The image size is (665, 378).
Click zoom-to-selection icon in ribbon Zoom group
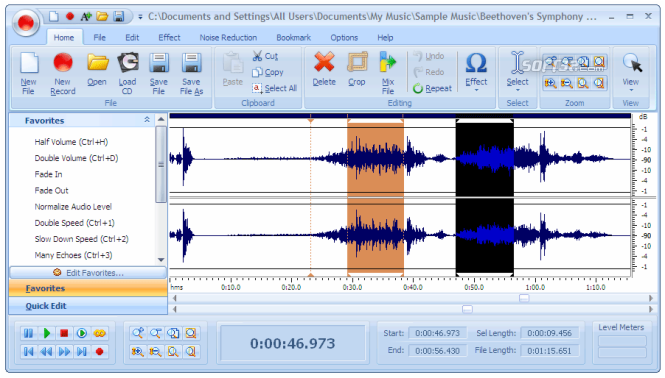pyautogui.click(x=599, y=62)
